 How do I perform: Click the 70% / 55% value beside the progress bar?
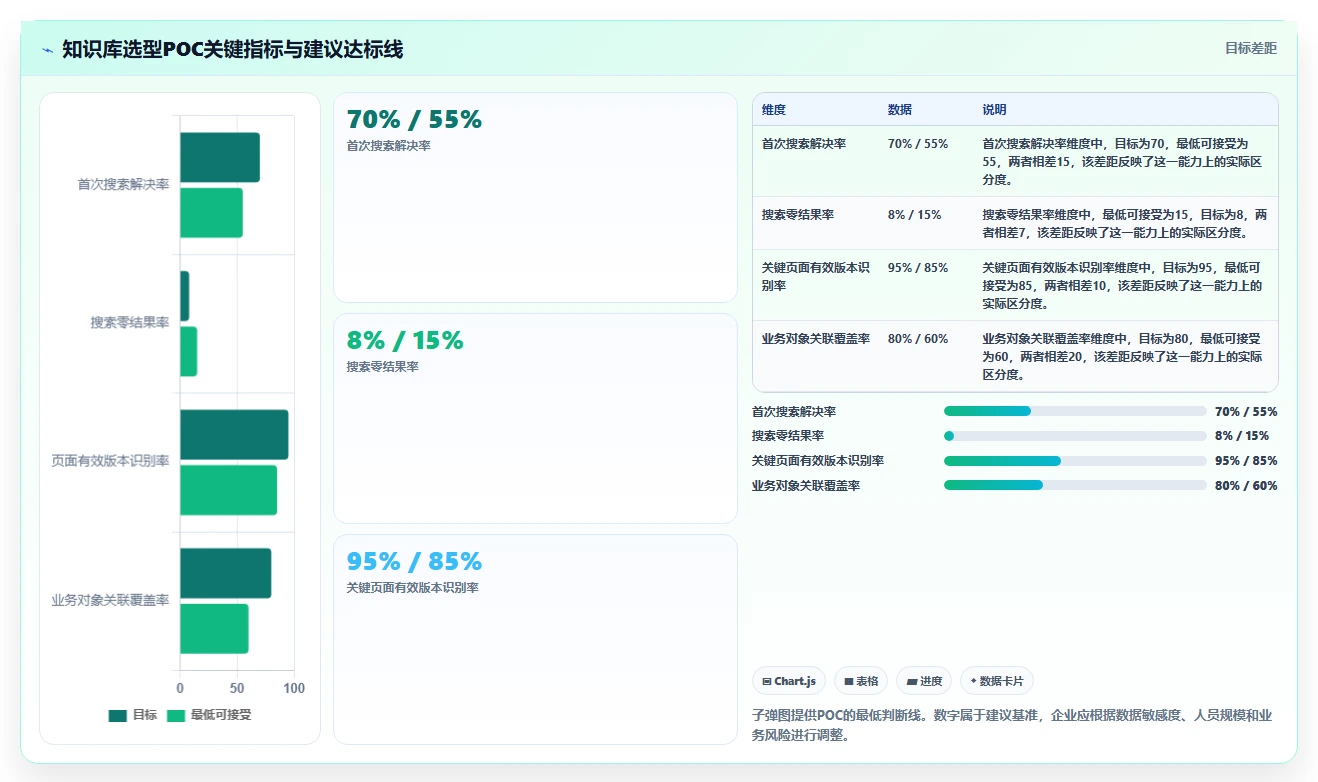pos(1246,411)
